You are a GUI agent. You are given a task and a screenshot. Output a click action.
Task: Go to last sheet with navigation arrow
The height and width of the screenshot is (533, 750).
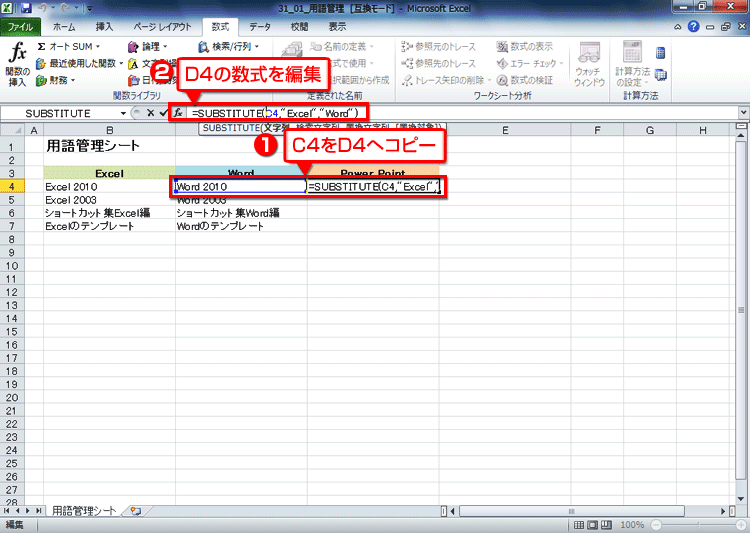click(x=38, y=511)
